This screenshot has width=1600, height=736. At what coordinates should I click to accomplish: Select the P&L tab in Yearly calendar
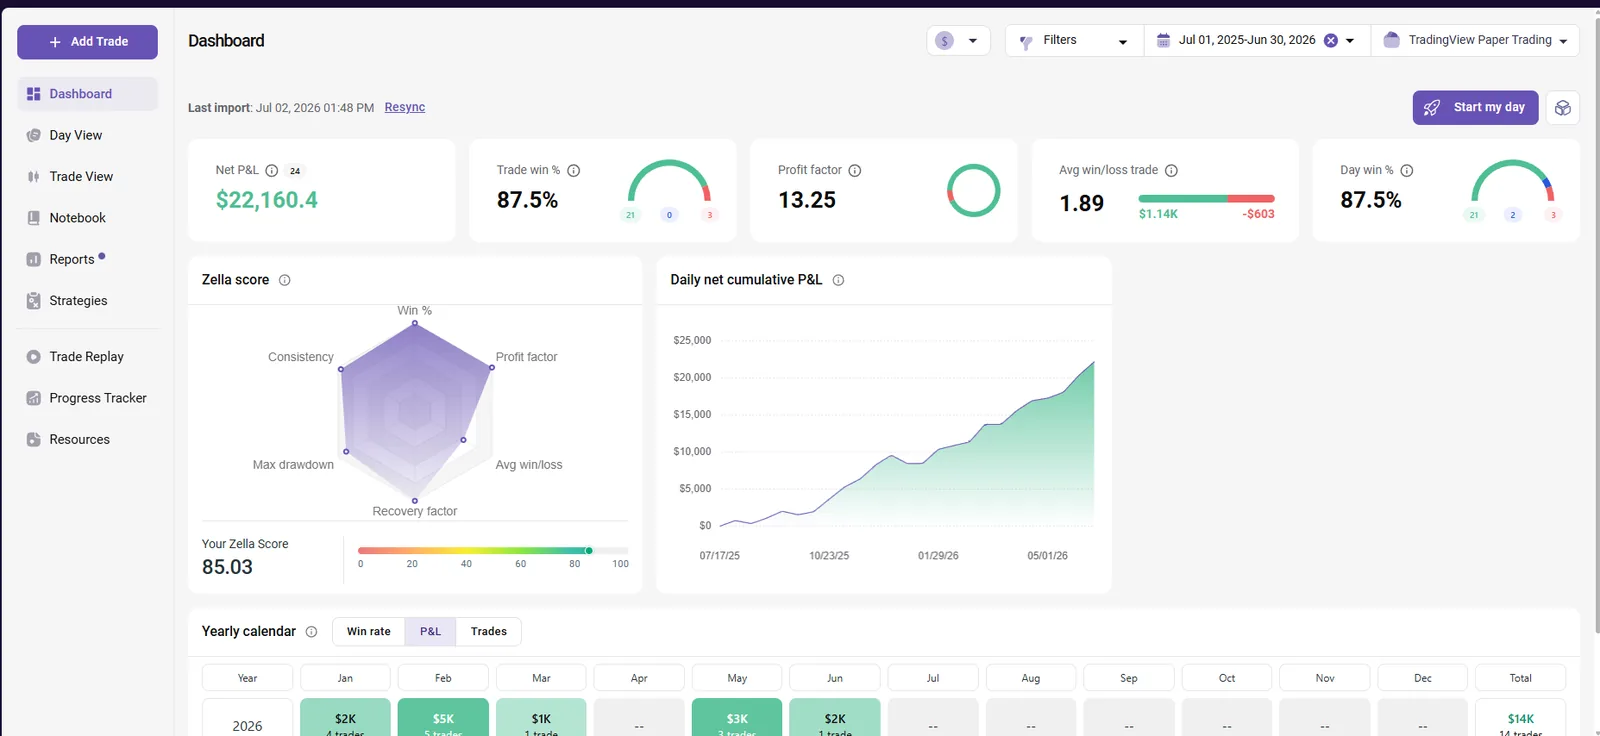point(430,632)
